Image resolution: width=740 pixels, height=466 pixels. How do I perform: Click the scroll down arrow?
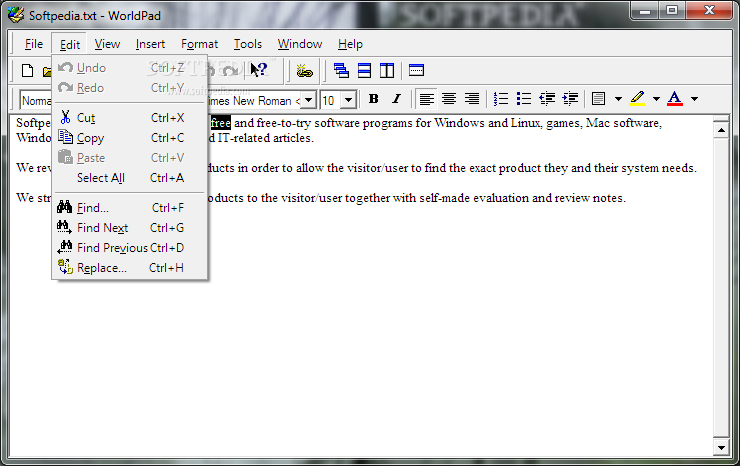721,448
